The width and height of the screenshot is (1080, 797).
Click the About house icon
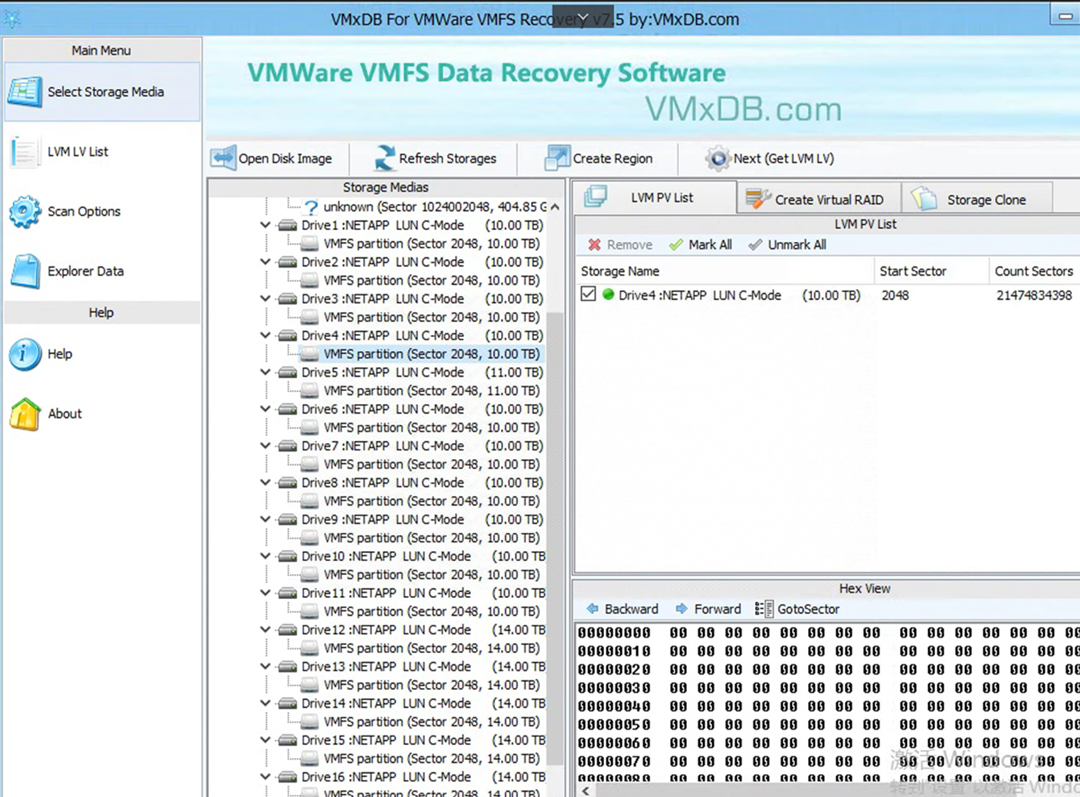tap(25, 414)
